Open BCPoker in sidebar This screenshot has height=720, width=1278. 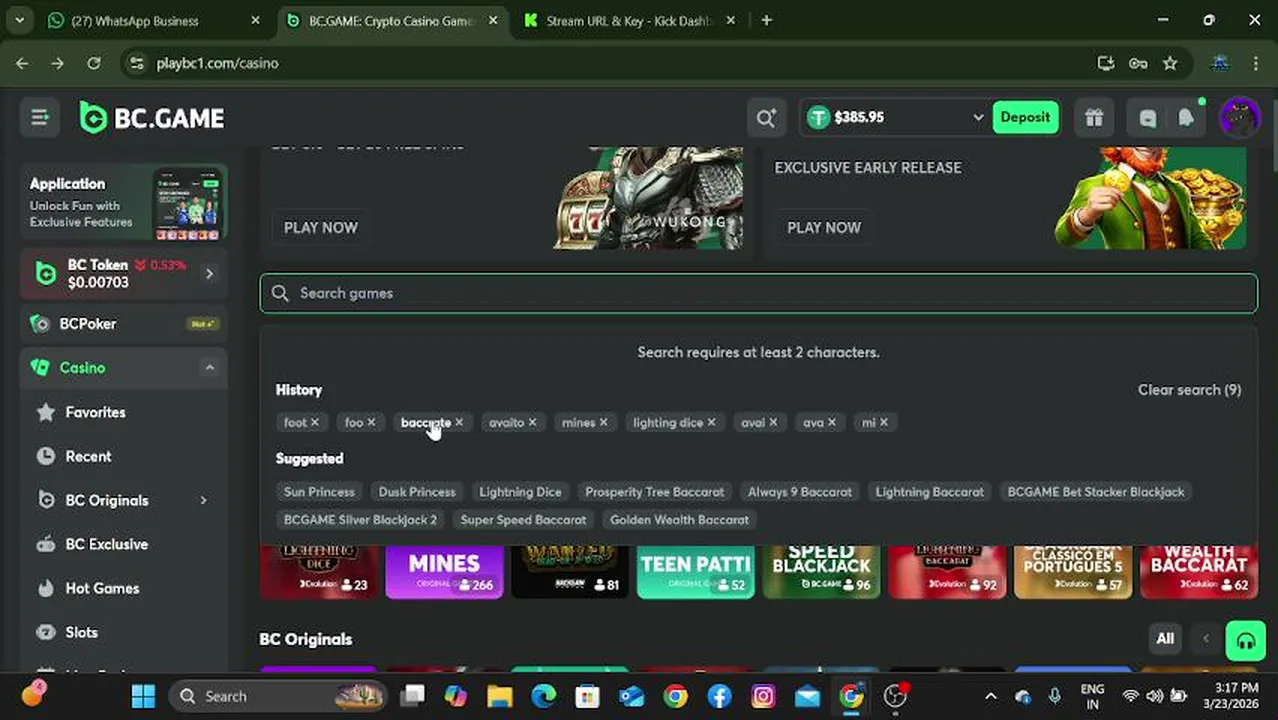pyautogui.click(x=122, y=324)
